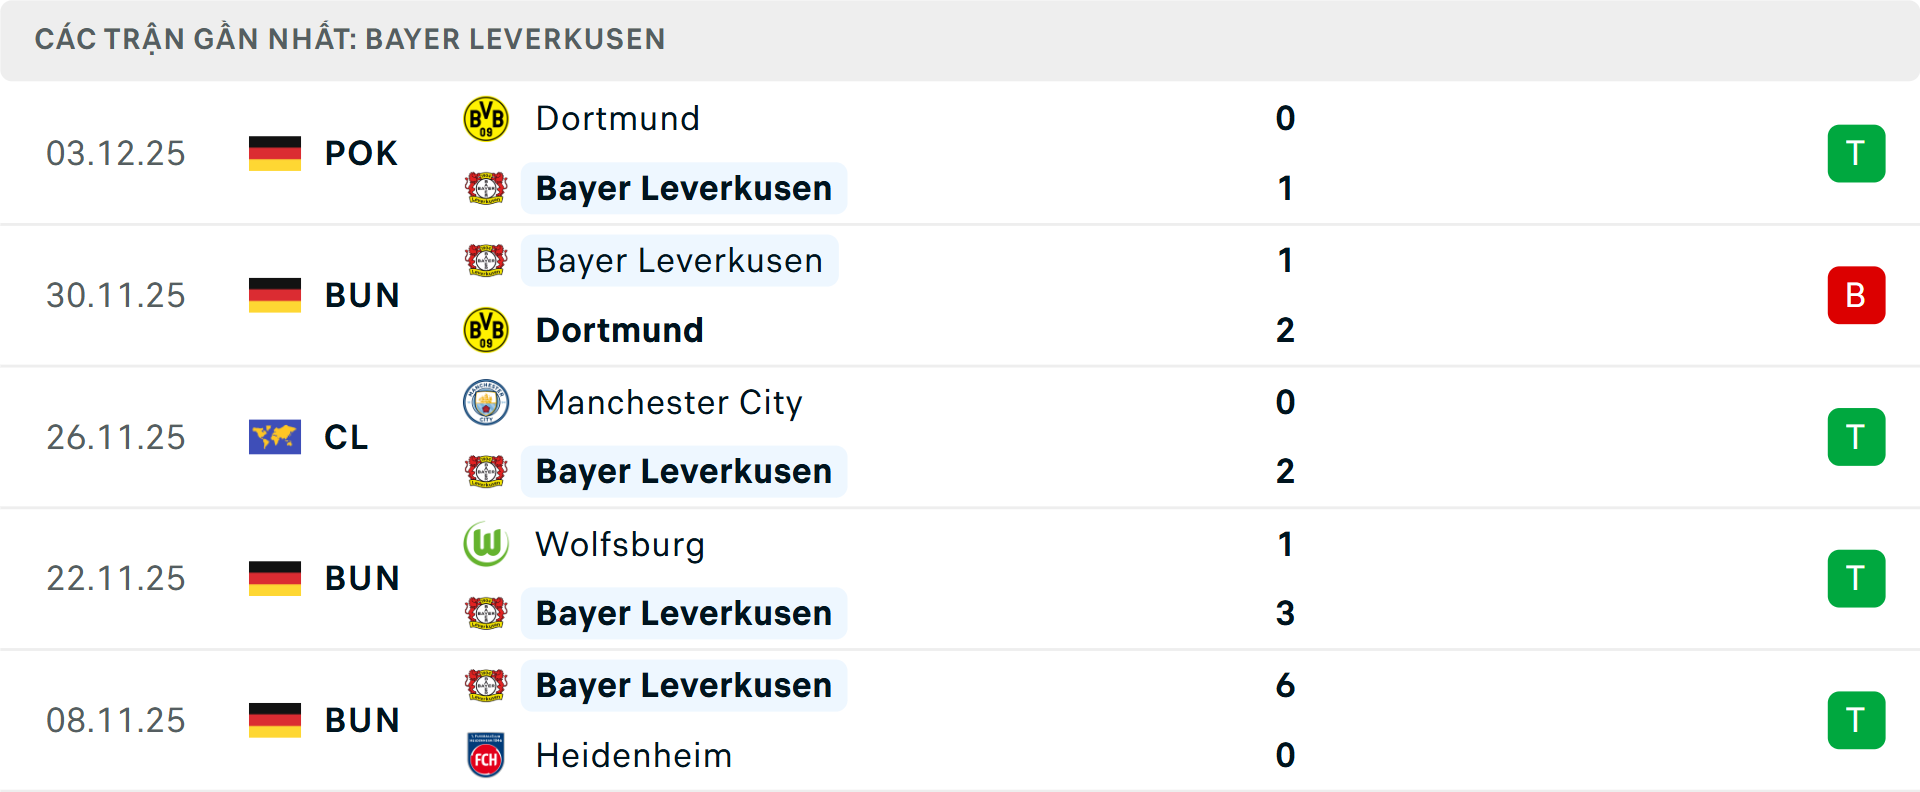Viewport: 1920px width, 792px height.
Task: Open the Bayer Leverkusen team page from the CL match
Action: click(684, 471)
